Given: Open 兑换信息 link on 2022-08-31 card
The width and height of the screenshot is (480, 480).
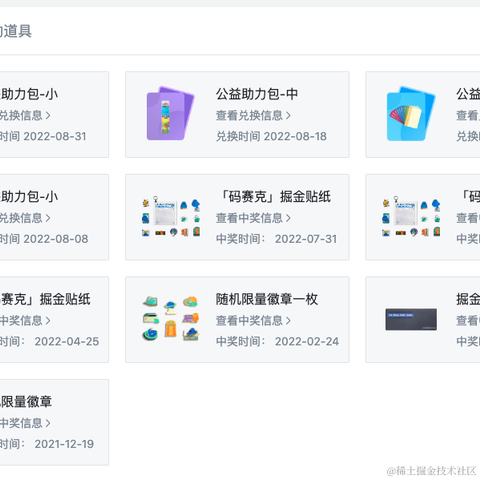Looking at the screenshot, I should [25, 116].
